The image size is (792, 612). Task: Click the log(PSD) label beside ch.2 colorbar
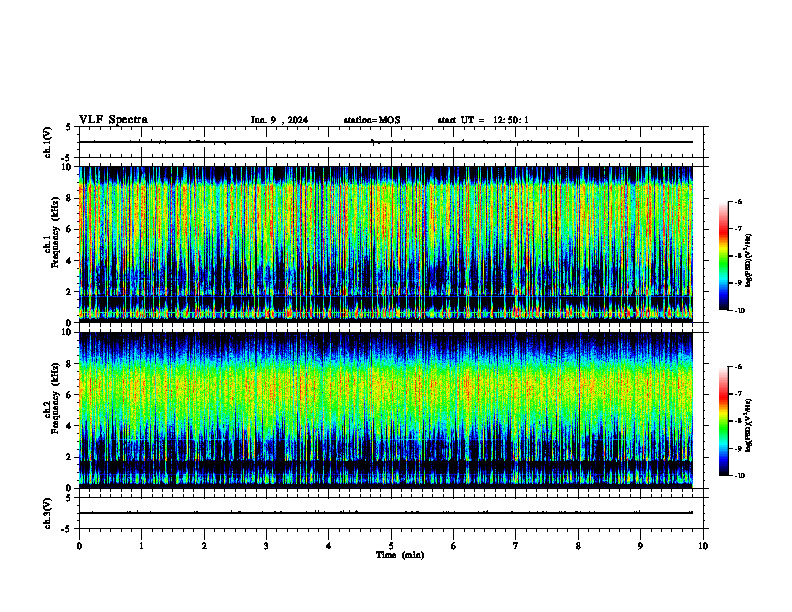(749, 426)
